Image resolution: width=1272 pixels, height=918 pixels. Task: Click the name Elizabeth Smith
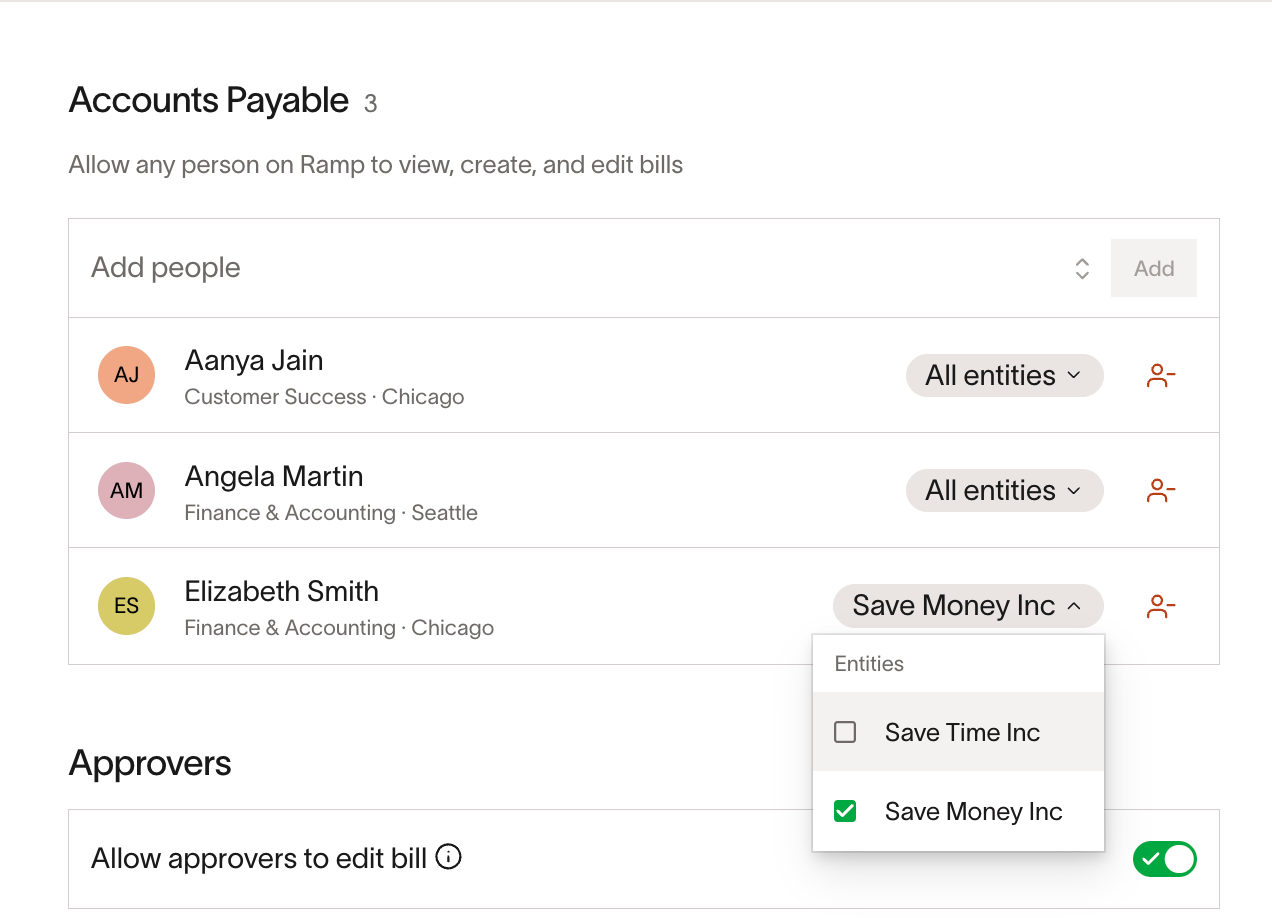[x=282, y=591]
